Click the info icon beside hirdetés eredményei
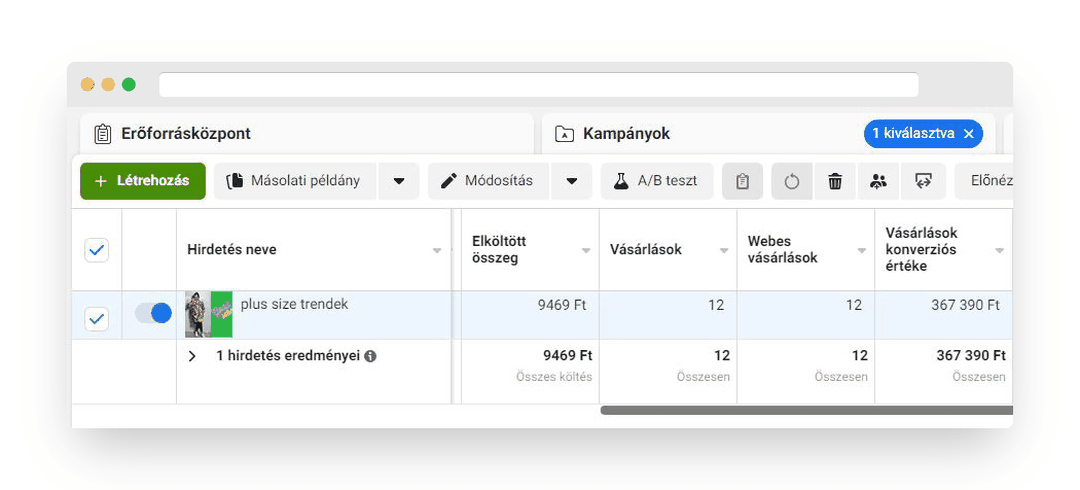The image size is (1080, 490). point(370,356)
